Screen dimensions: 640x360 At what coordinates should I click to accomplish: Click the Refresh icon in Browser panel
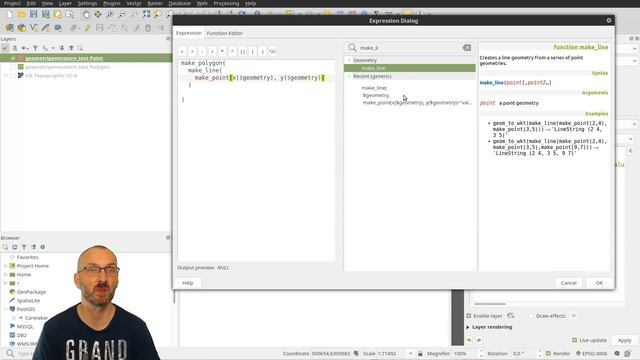[15, 247]
